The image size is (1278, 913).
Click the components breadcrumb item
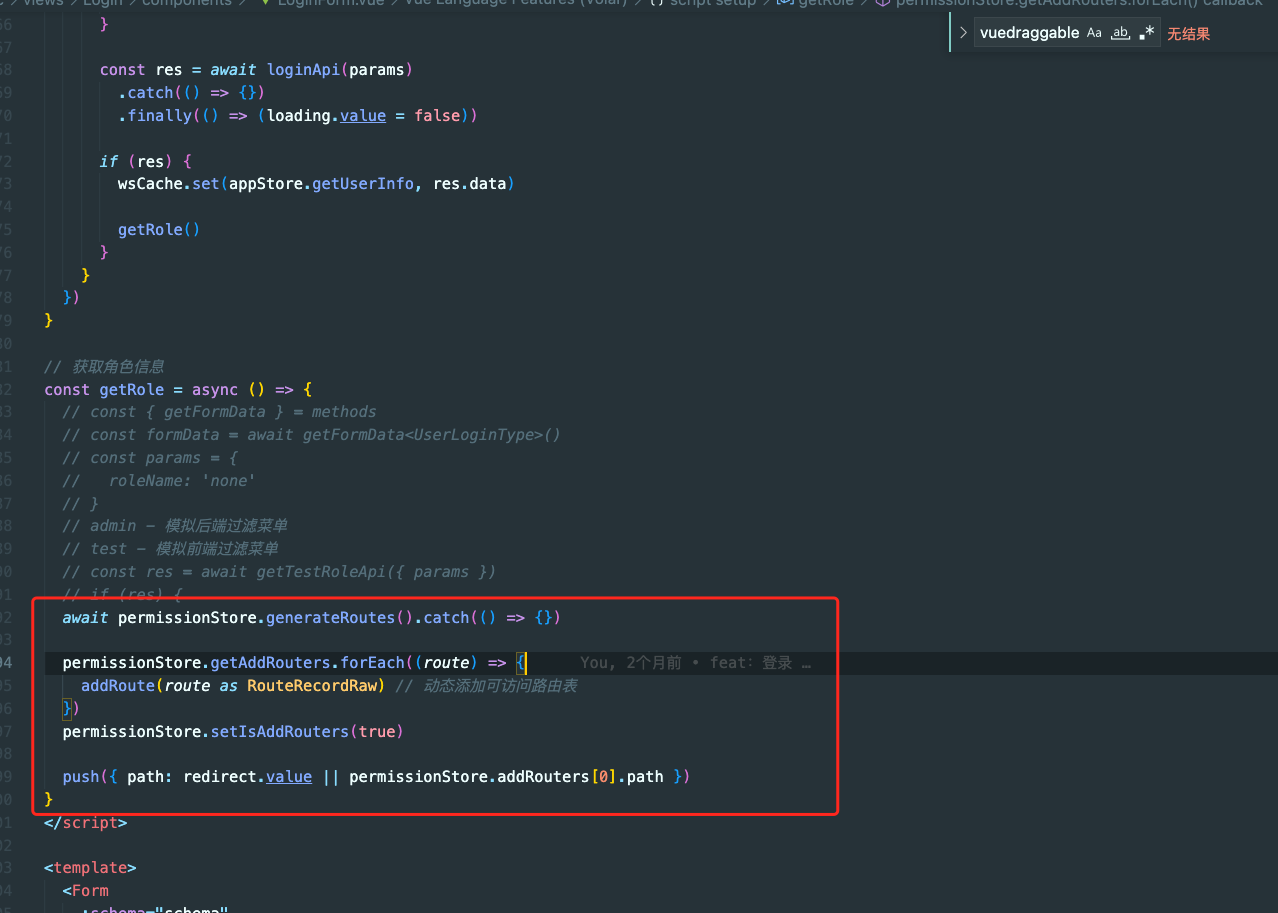[x=187, y=3]
